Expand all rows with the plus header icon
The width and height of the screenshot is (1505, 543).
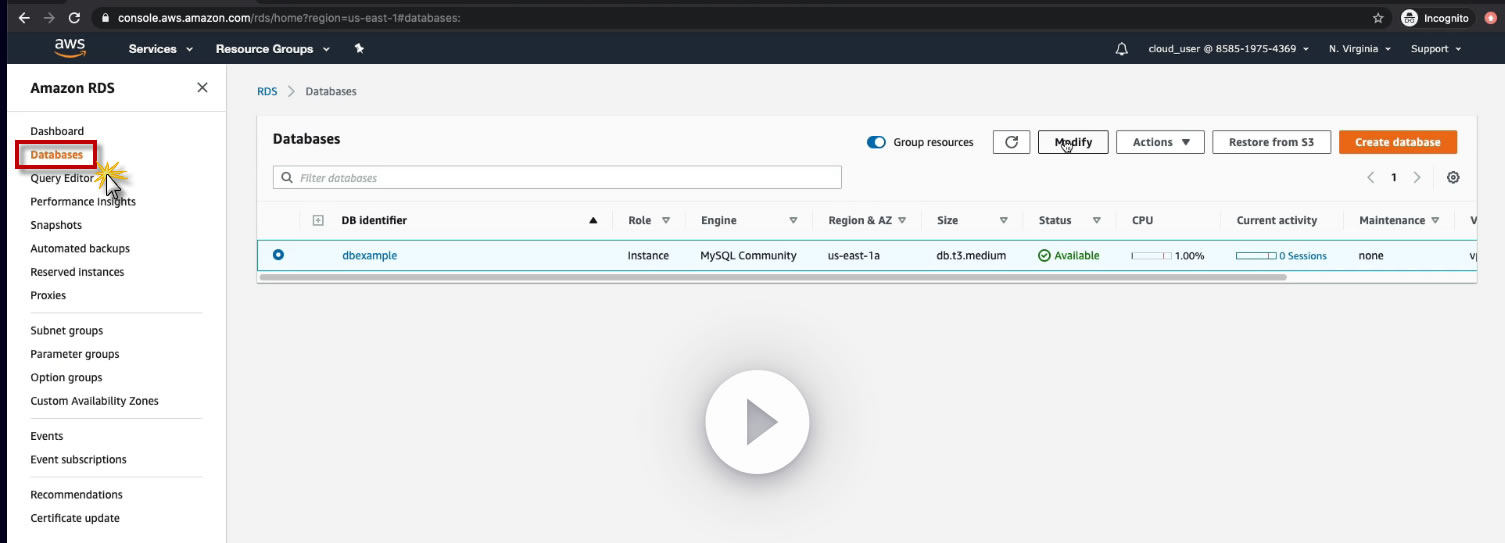tap(318, 220)
